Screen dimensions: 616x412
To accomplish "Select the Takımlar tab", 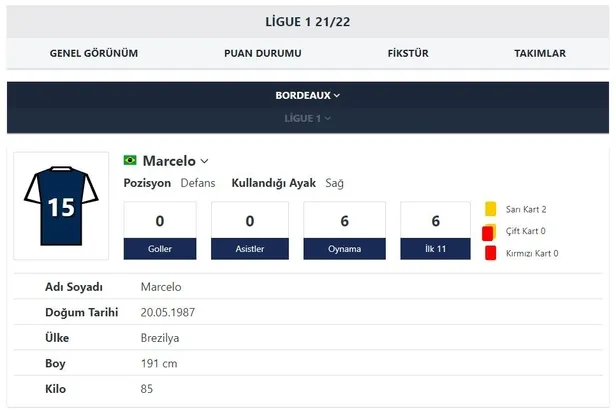I will coord(540,53).
